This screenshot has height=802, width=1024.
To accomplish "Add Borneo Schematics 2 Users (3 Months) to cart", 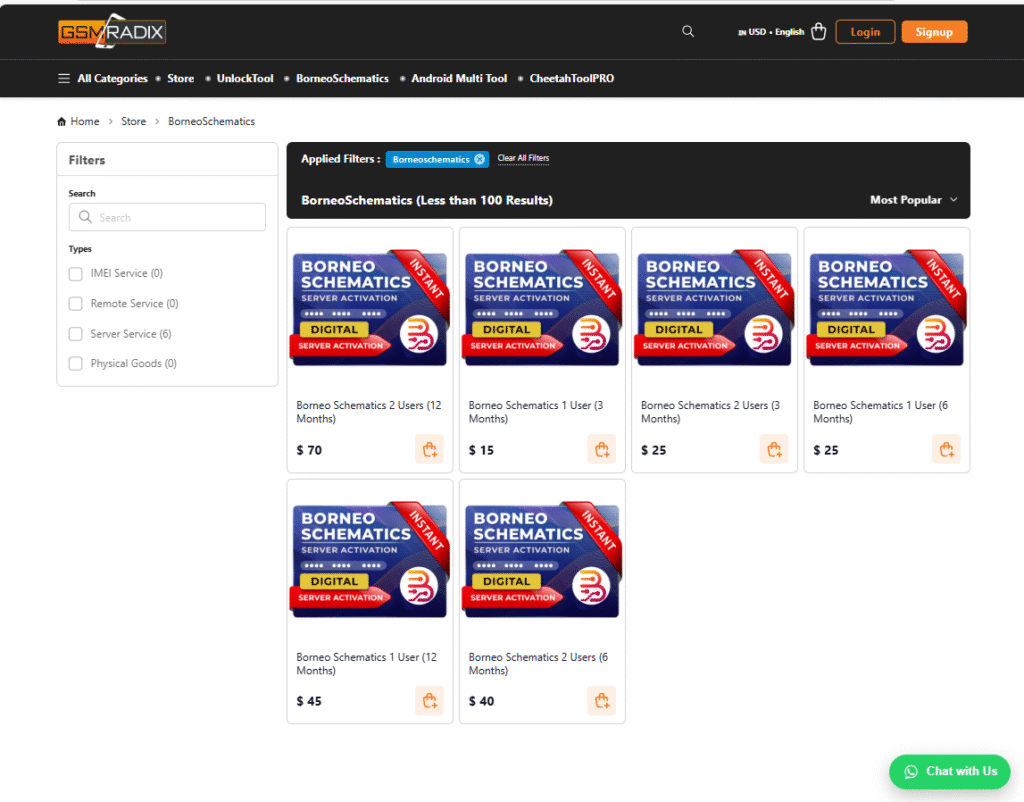I will point(773,450).
